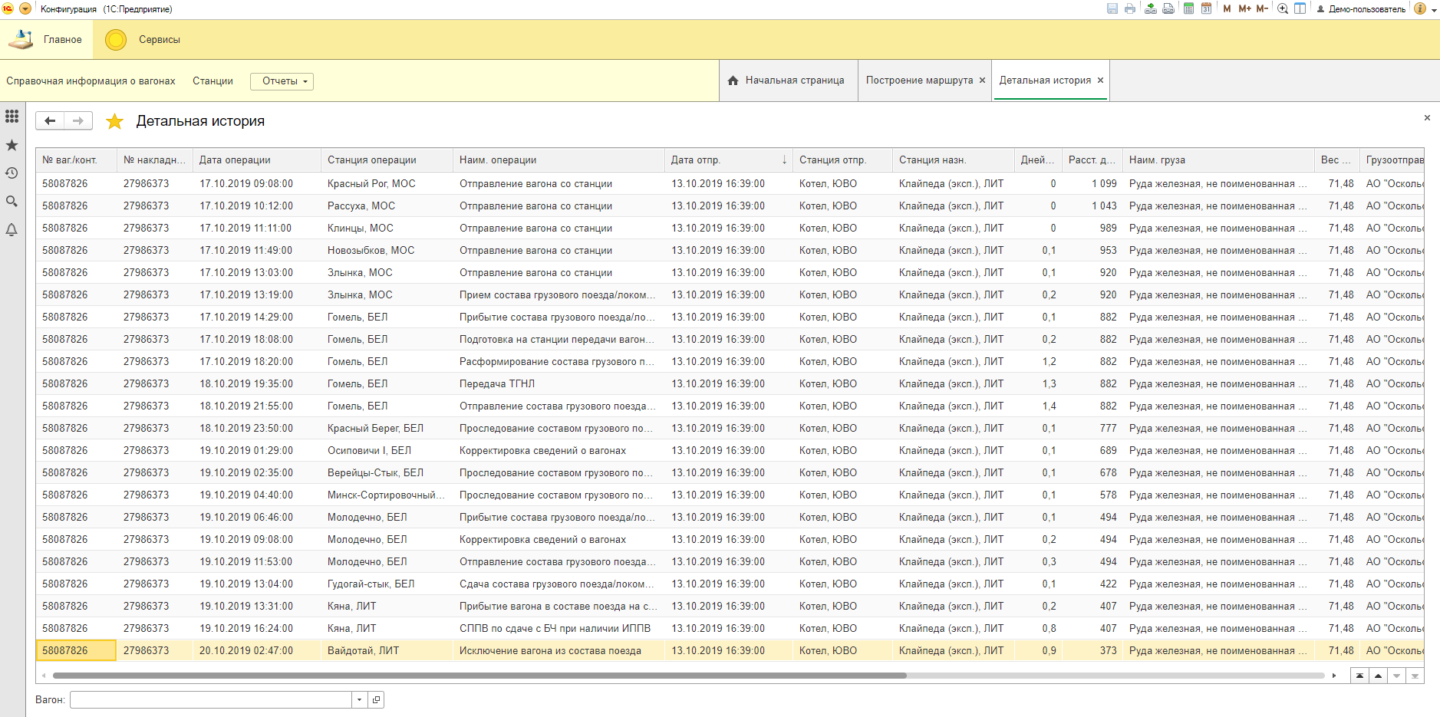1440x717 pixels.
Task: Select the Рассуха, МОС station cell
Action: coord(387,206)
